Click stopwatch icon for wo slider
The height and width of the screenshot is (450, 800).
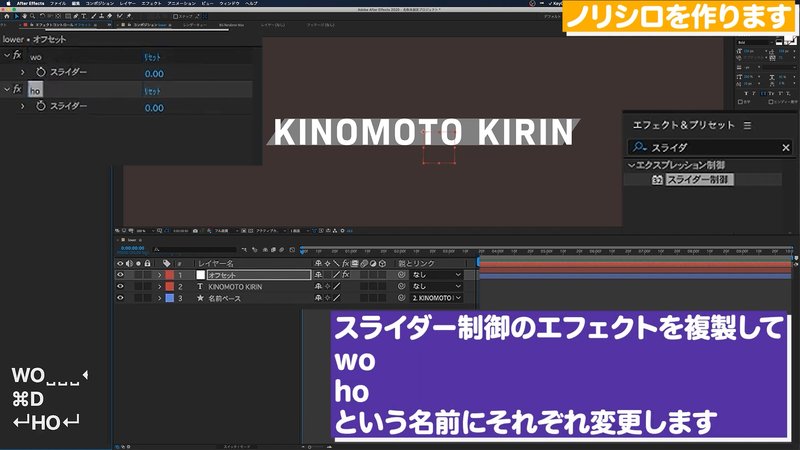[41, 72]
